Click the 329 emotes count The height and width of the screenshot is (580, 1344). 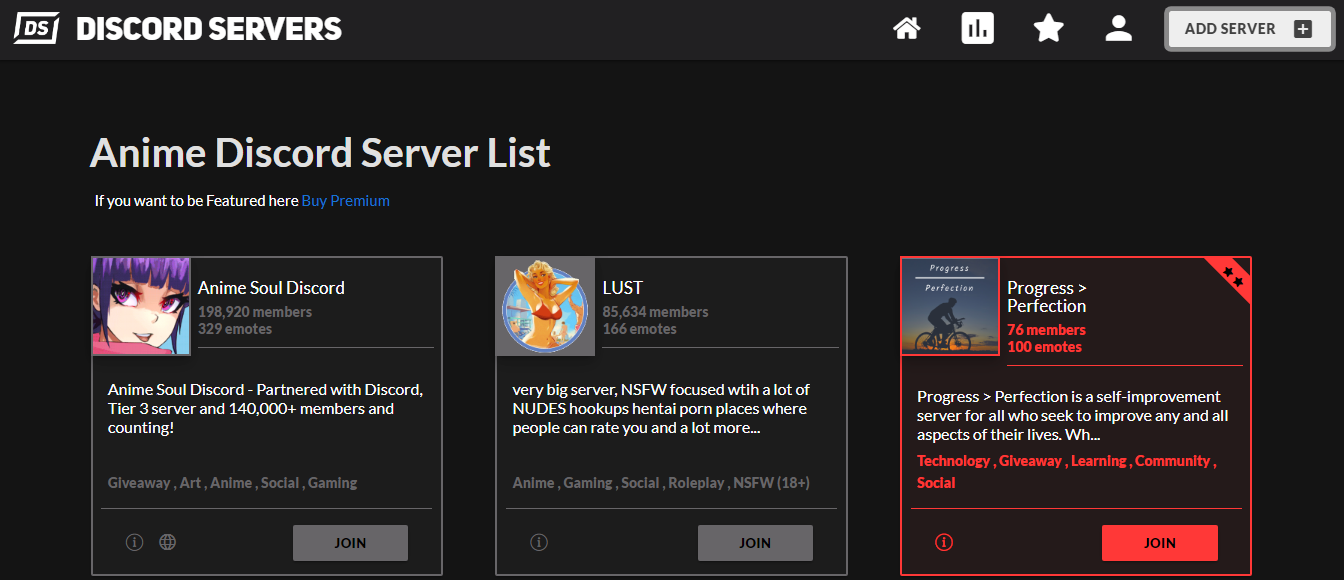point(235,329)
